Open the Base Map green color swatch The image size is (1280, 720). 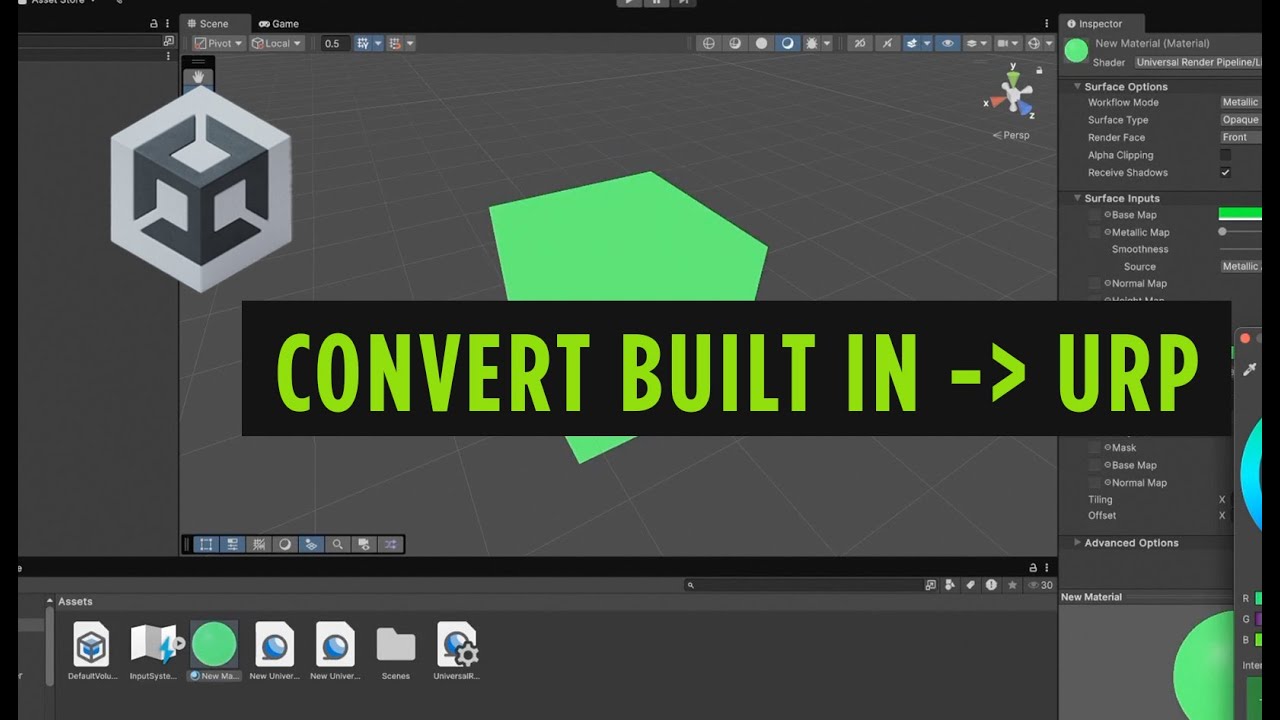[x=1240, y=214]
